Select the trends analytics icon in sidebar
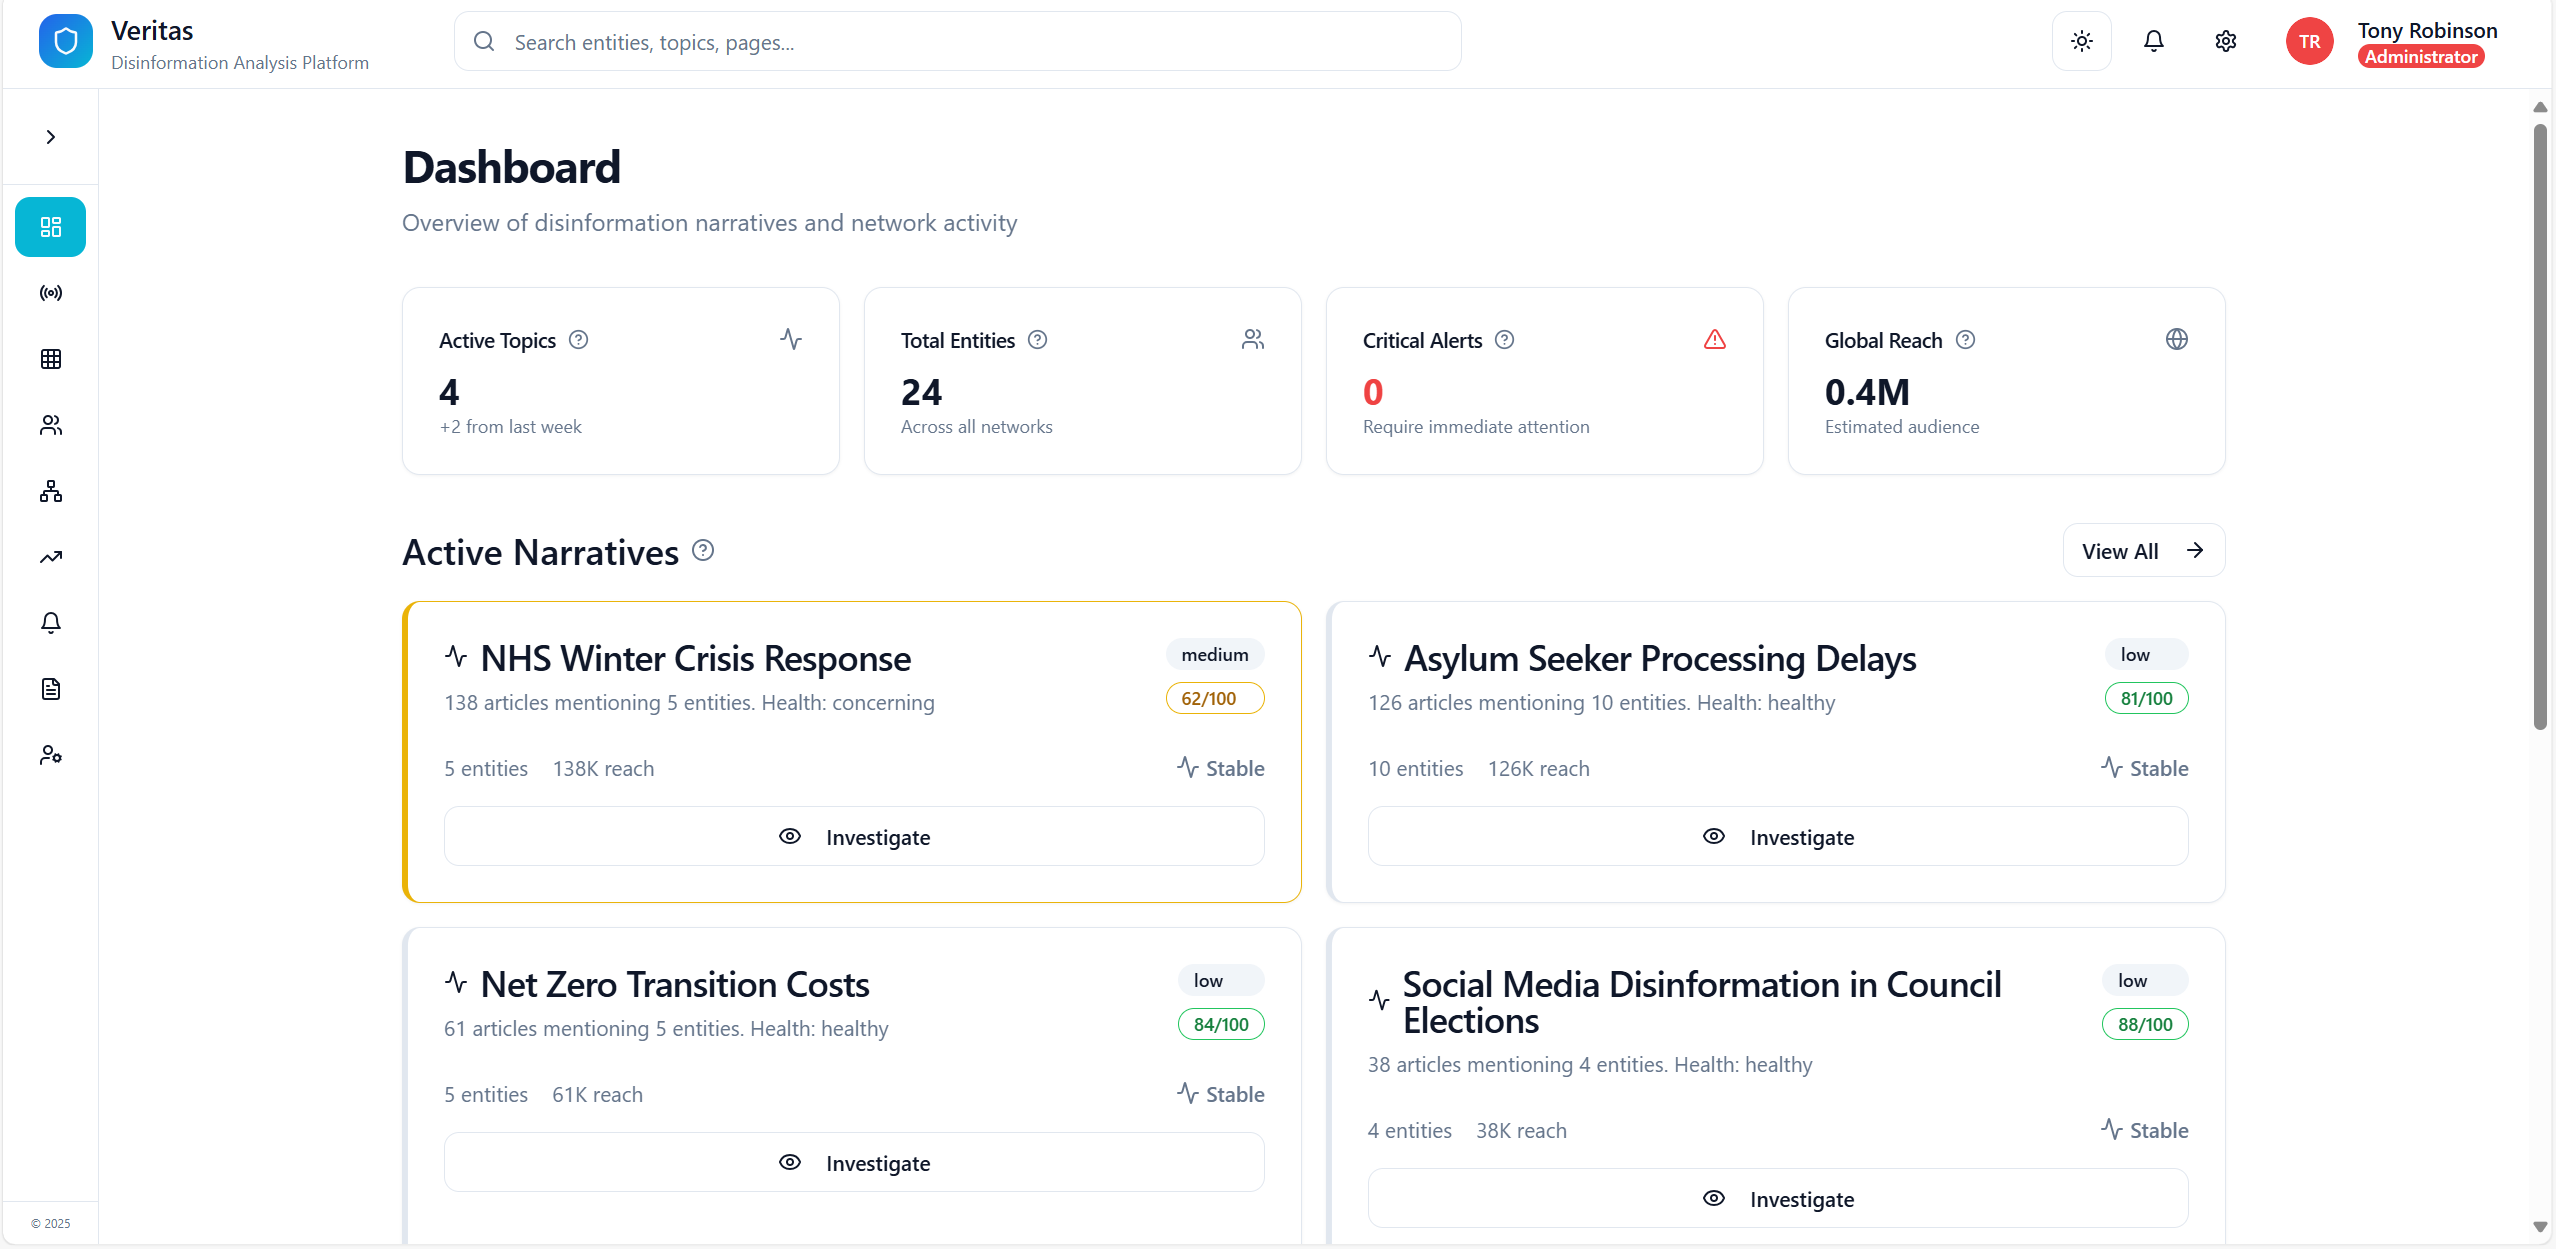2556x1249 pixels. coord(50,556)
